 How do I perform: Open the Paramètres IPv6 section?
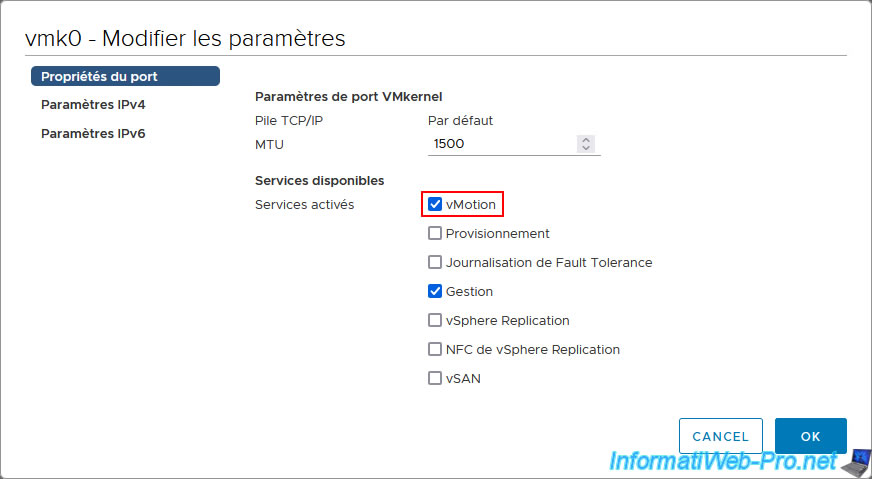coord(93,134)
